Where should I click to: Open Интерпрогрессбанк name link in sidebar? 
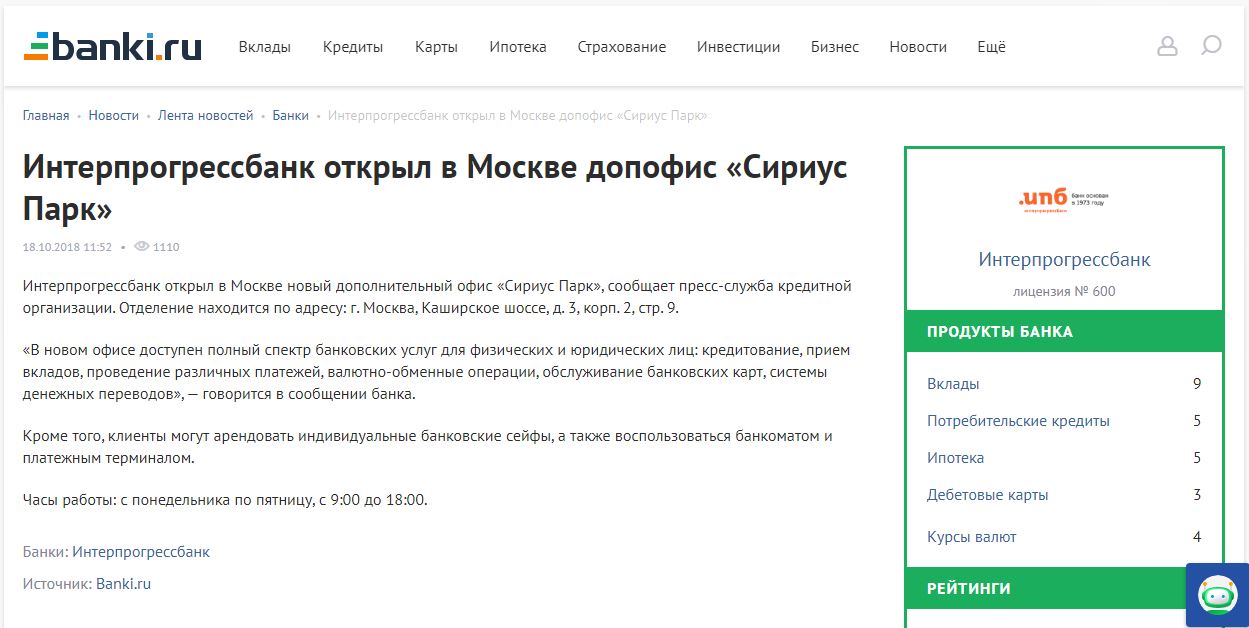pyautogui.click(x=1064, y=260)
